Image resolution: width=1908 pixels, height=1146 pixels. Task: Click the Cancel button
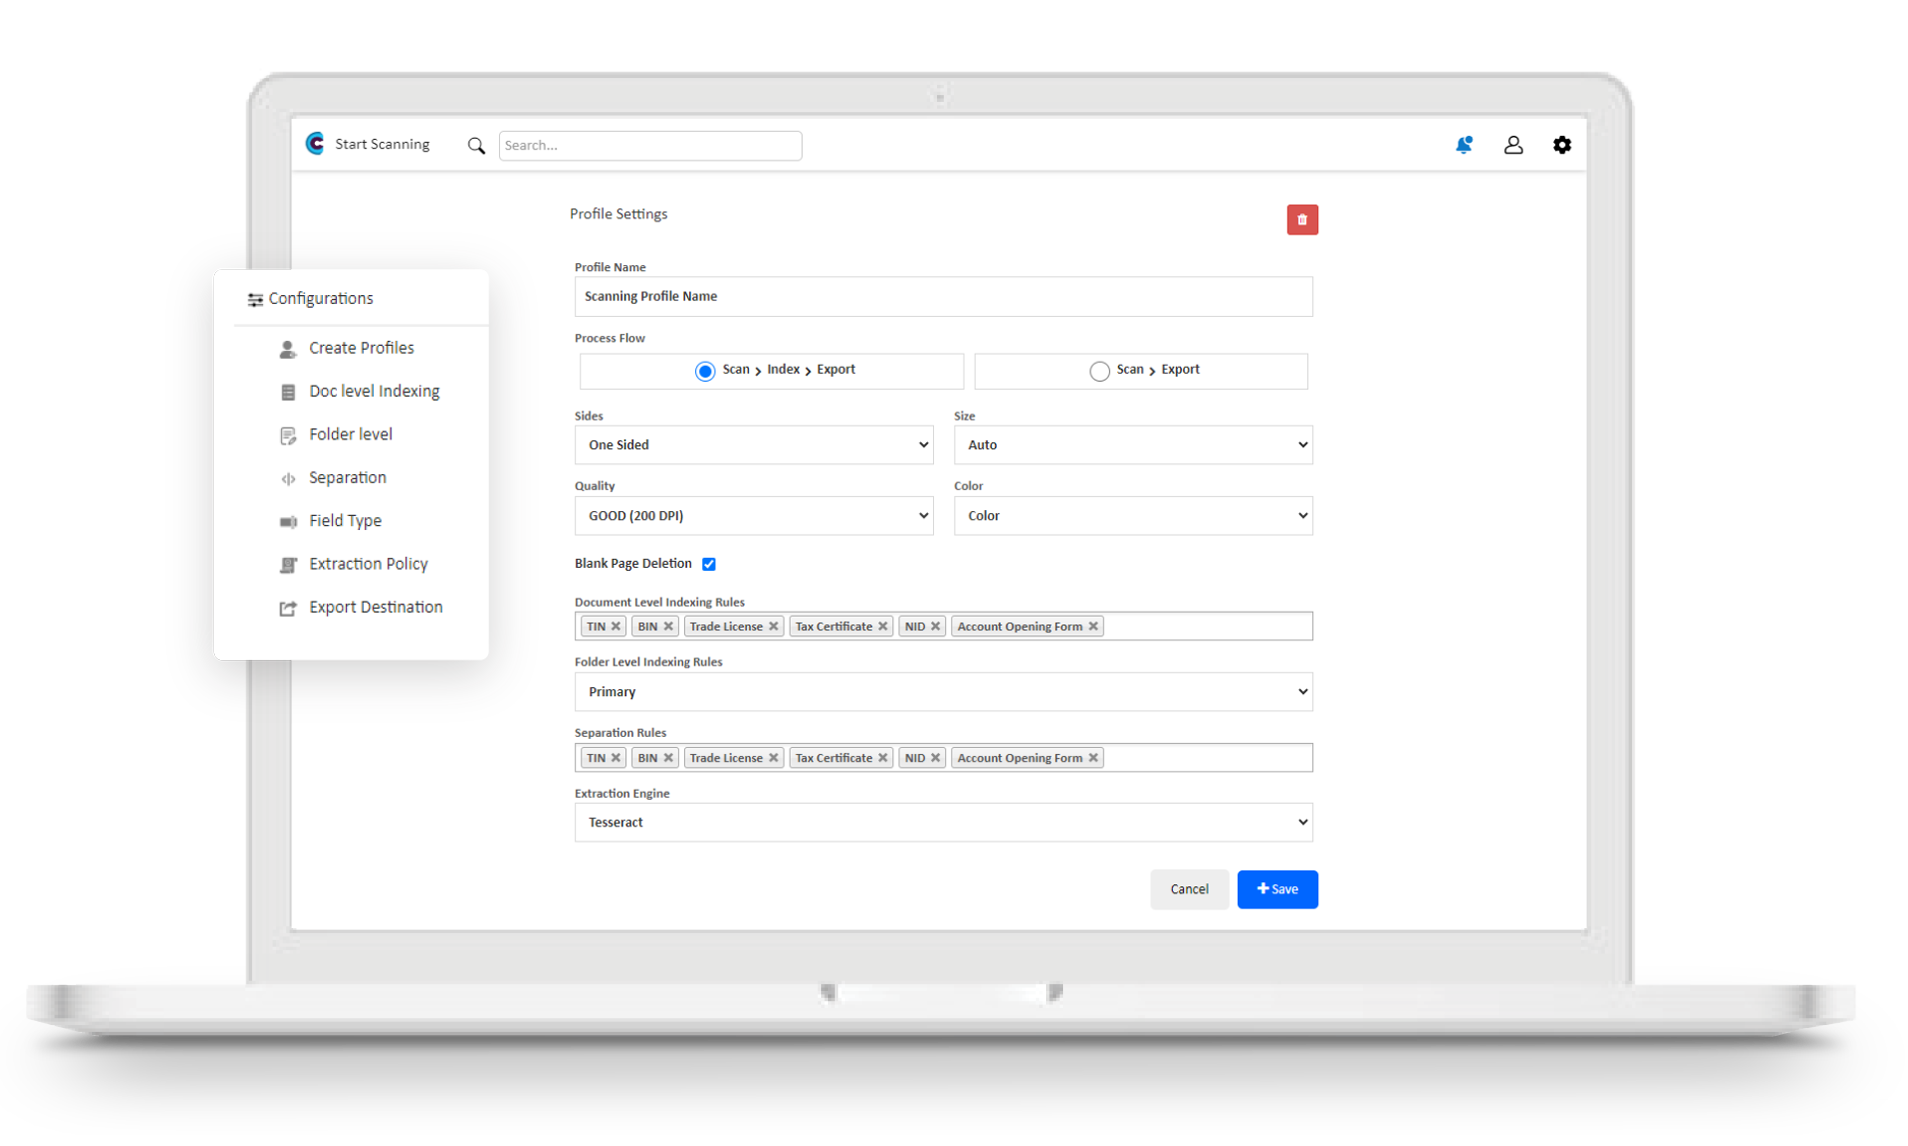tap(1189, 889)
